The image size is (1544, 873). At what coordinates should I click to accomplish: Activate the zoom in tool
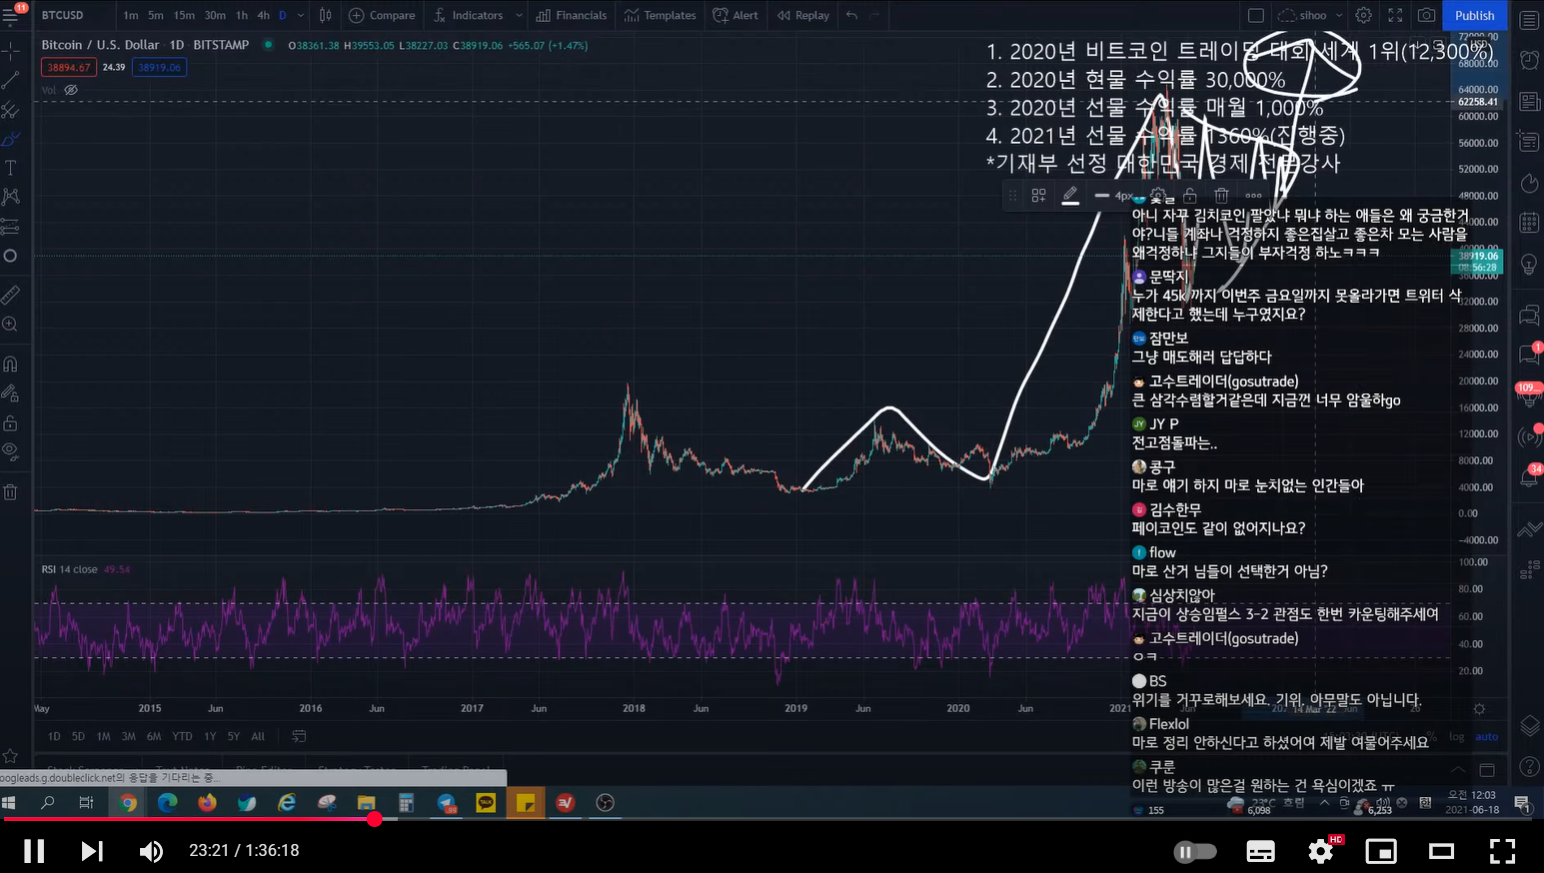coord(11,324)
